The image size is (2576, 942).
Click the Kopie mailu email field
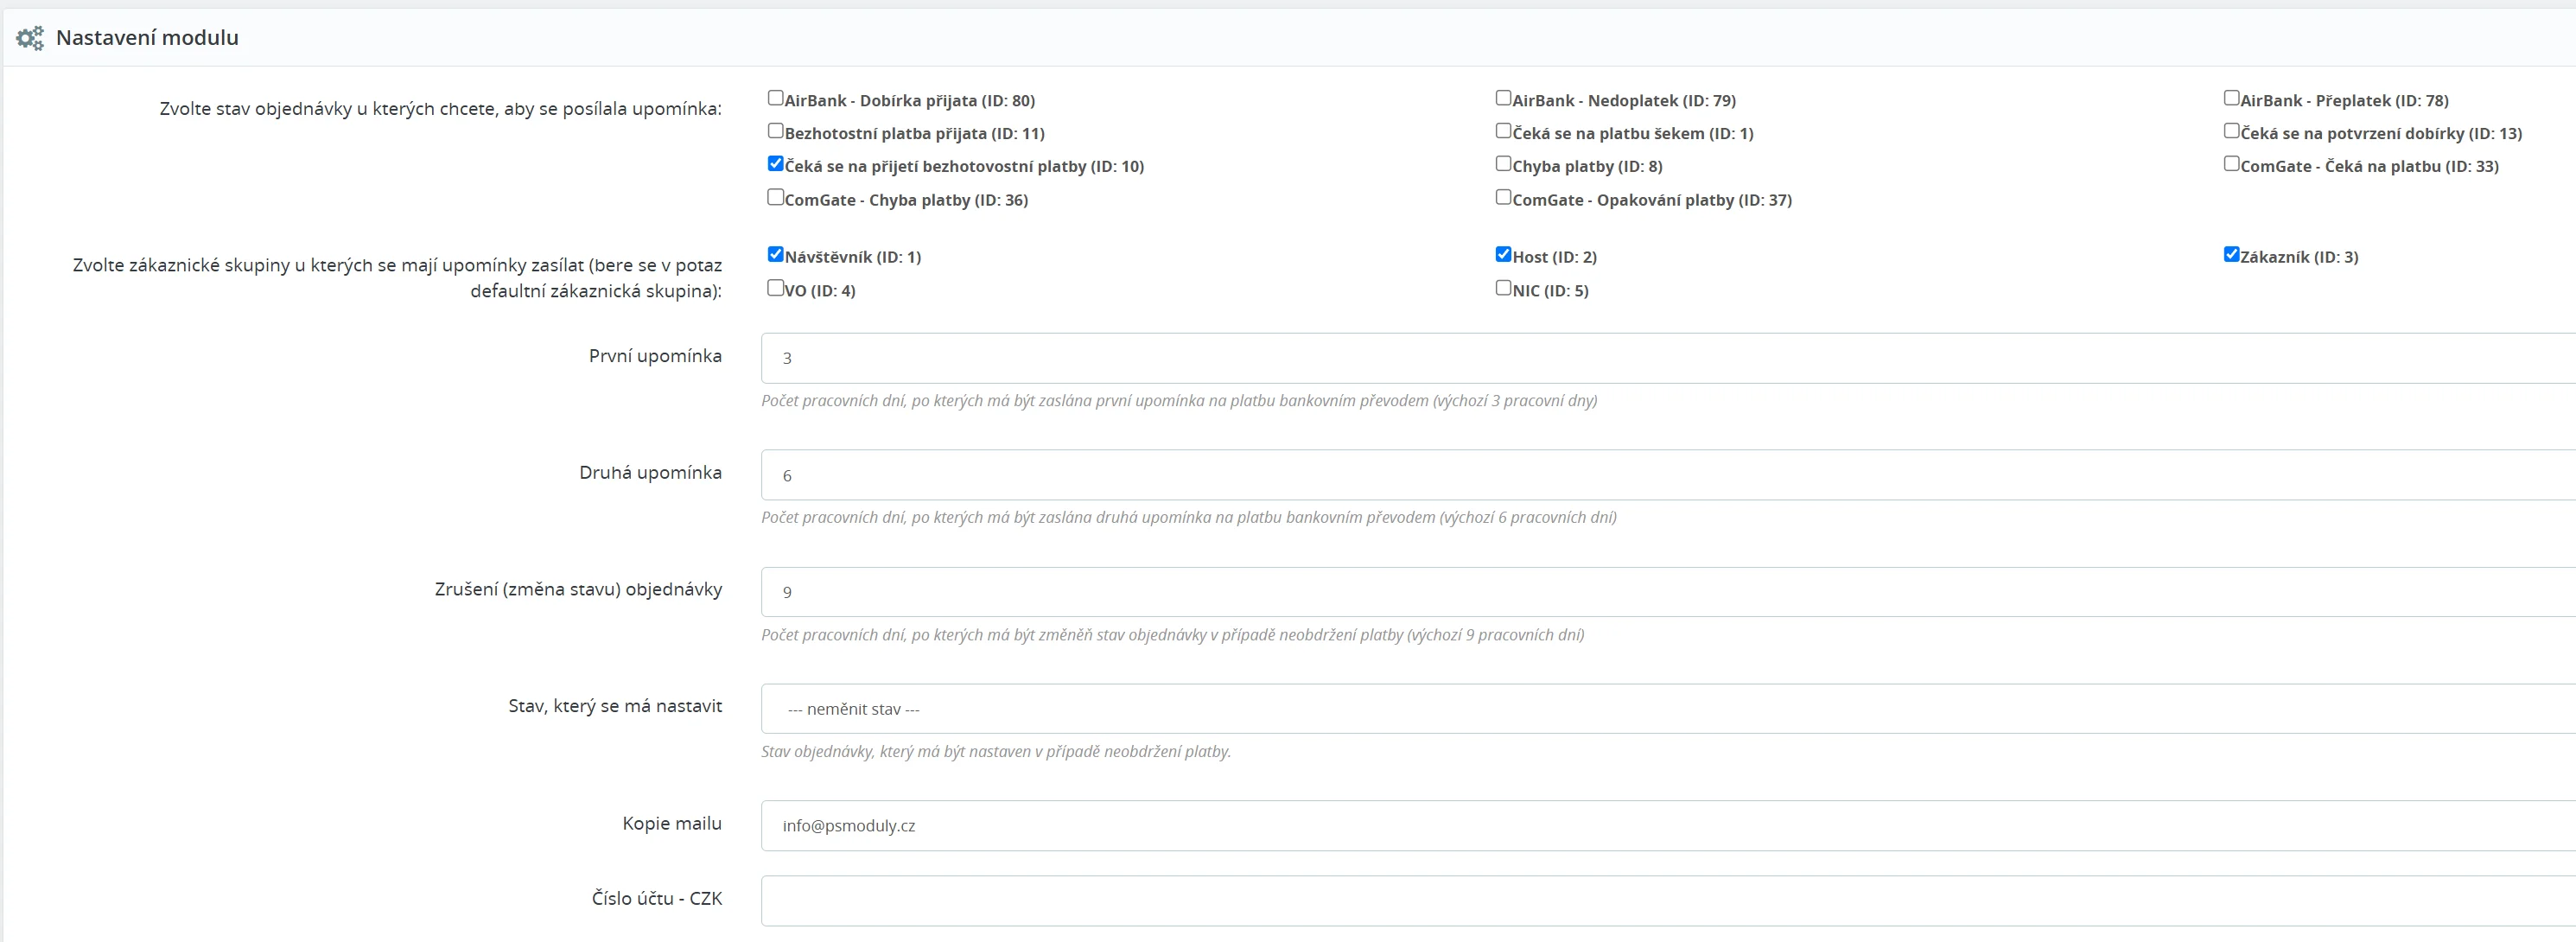(x=1660, y=826)
